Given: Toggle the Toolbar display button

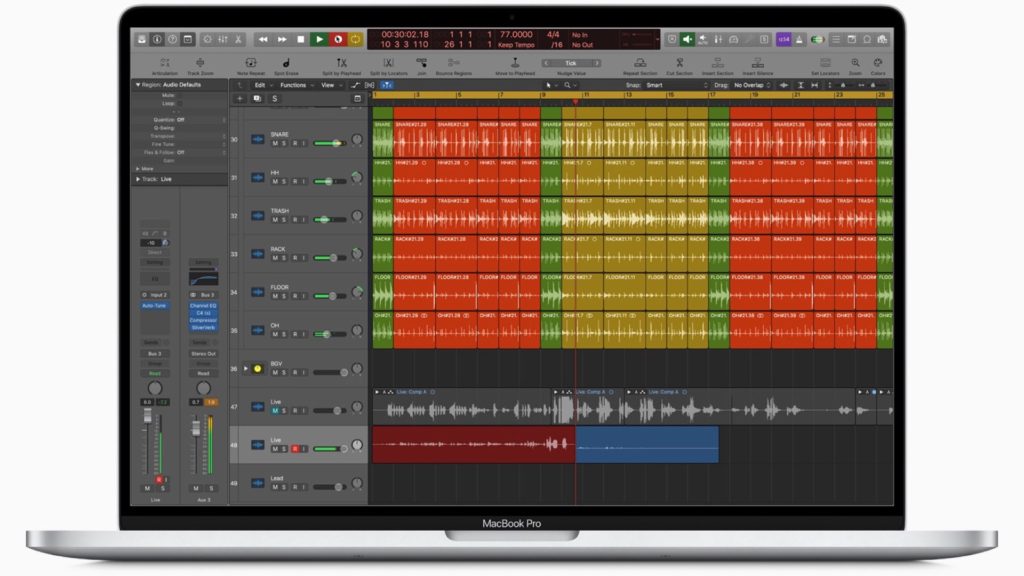Looking at the screenshot, I should tap(188, 39).
